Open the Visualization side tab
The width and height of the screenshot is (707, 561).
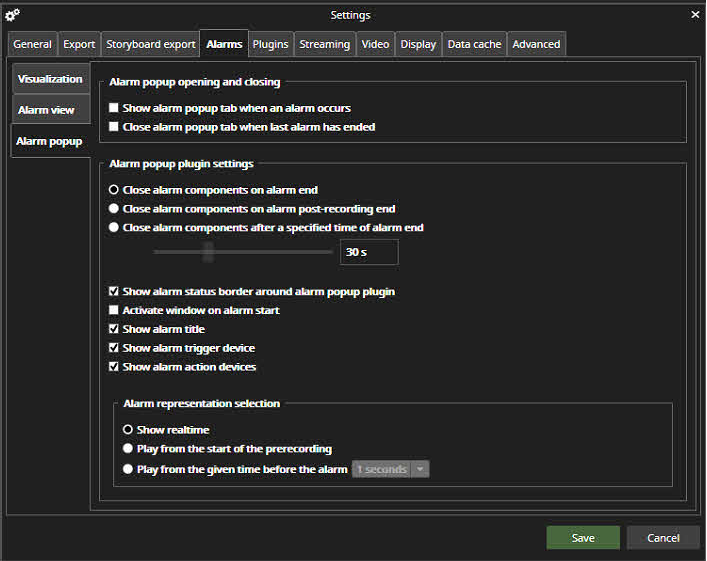(50, 79)
